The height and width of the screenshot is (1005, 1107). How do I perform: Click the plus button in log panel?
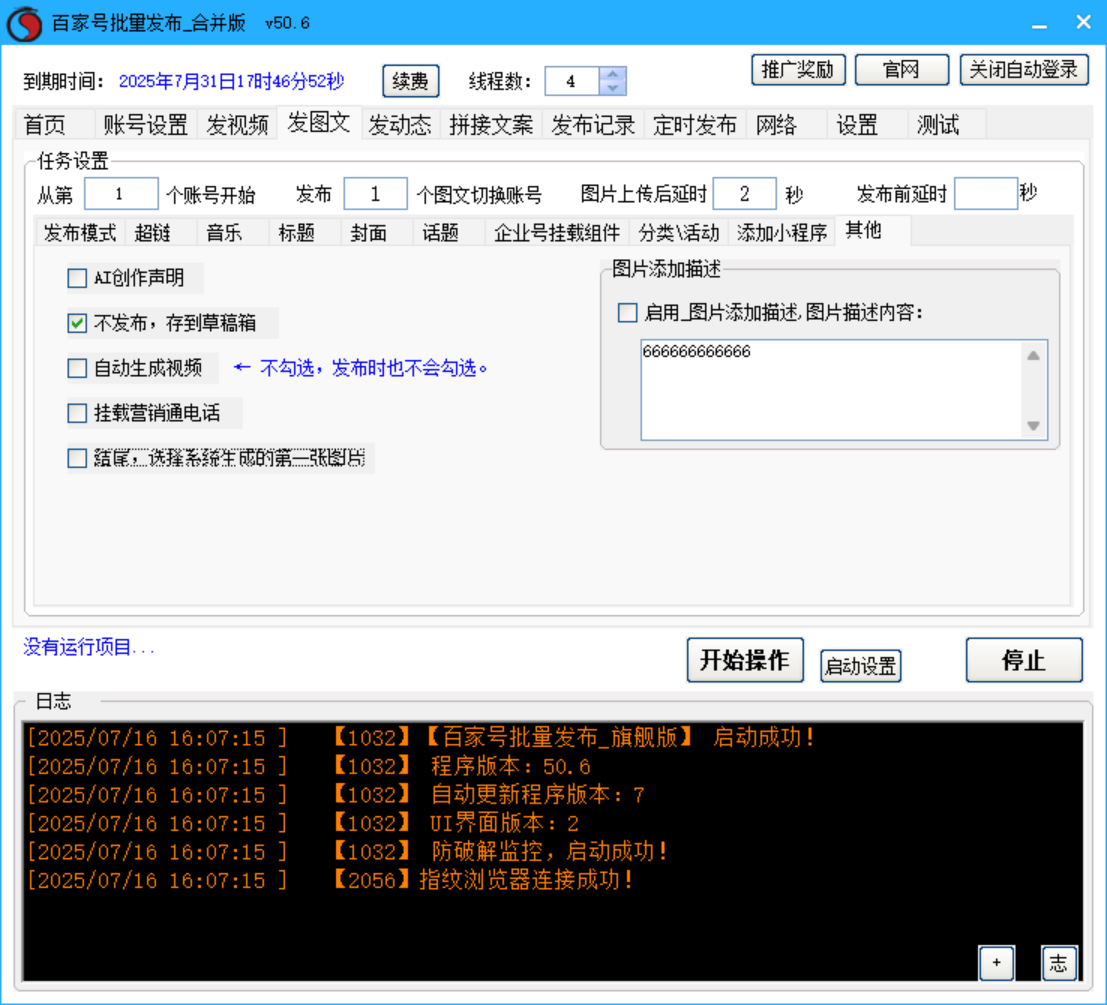[996, 963]
